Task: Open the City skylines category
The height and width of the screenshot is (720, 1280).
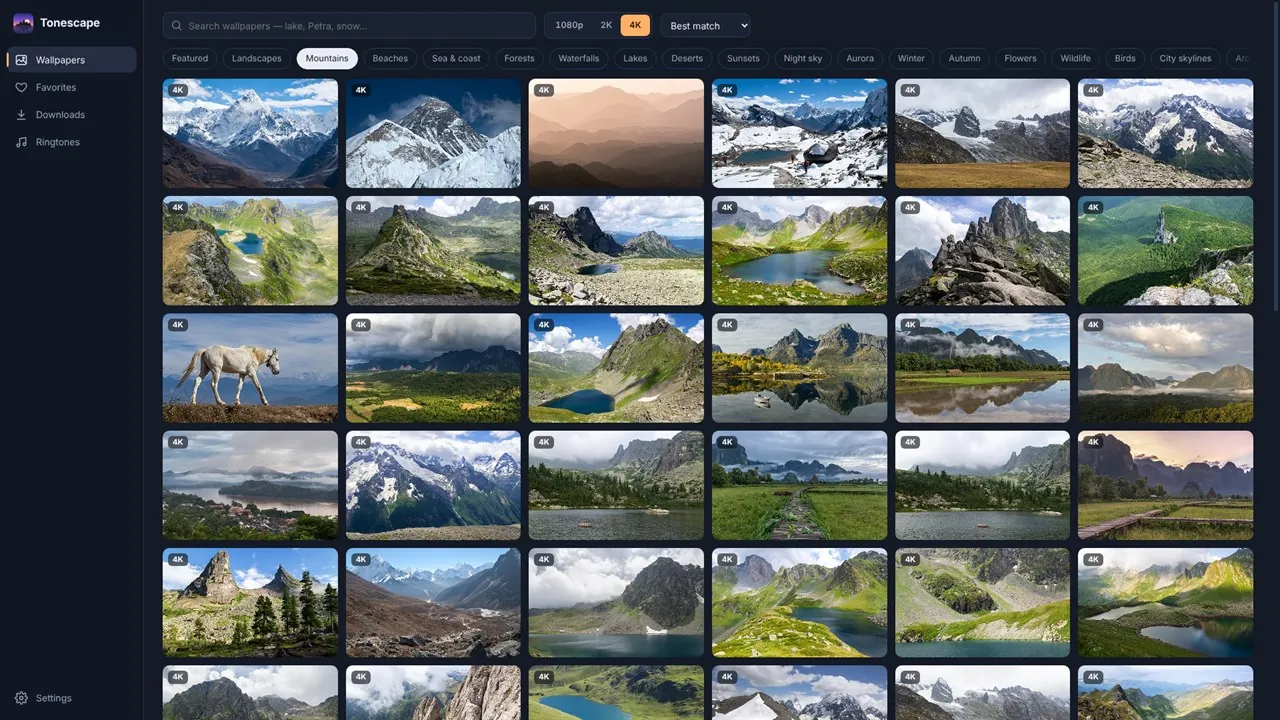Action: tap(1186, 58)
